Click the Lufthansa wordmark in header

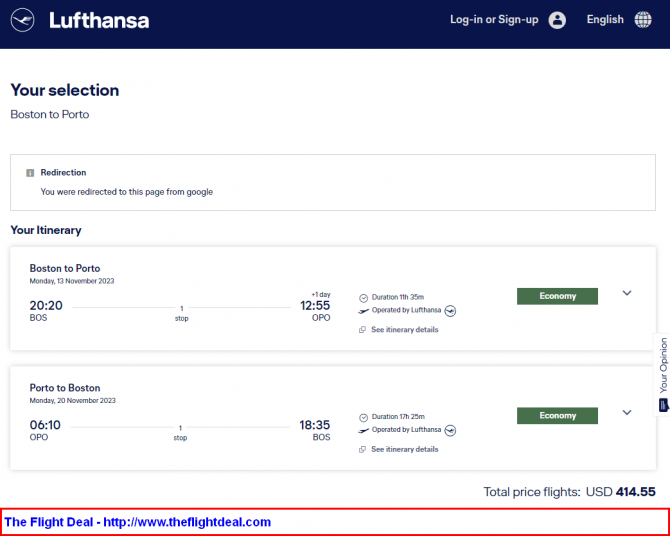tap(99, 20)
